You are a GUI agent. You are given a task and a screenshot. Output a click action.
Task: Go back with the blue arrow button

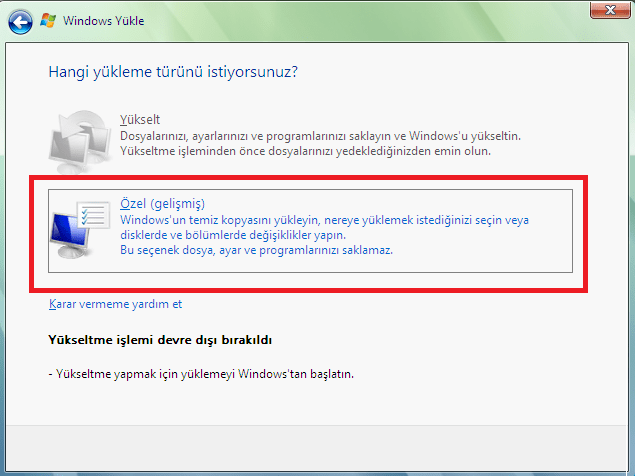20,22
